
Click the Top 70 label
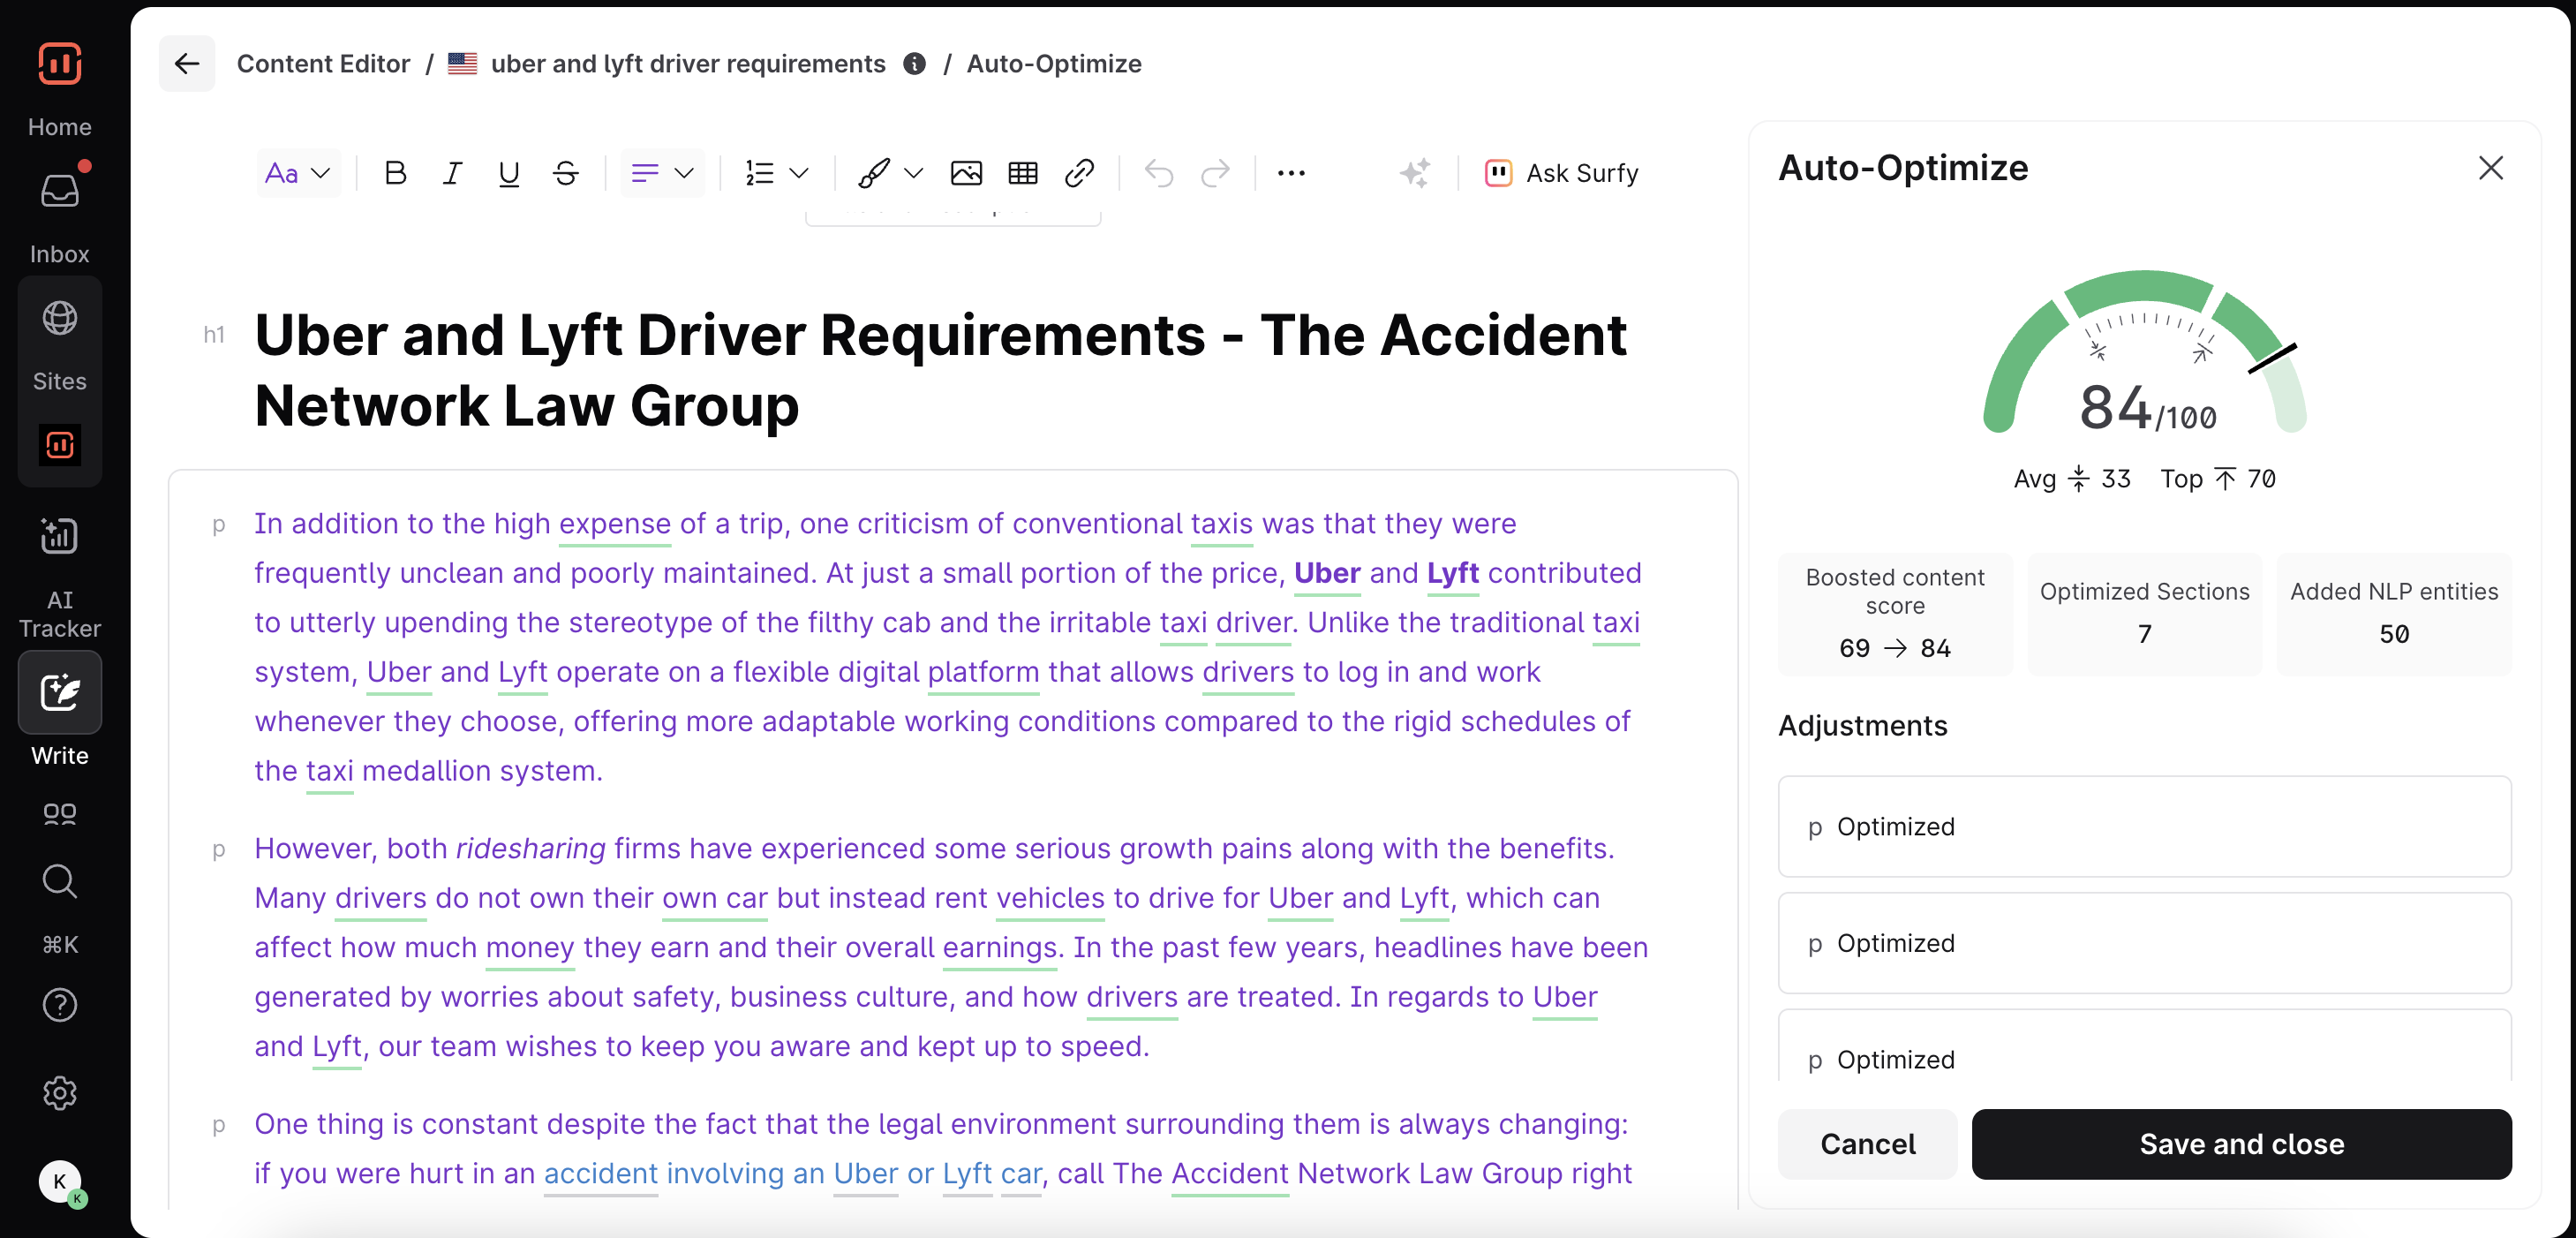[x=2218, y=479]
